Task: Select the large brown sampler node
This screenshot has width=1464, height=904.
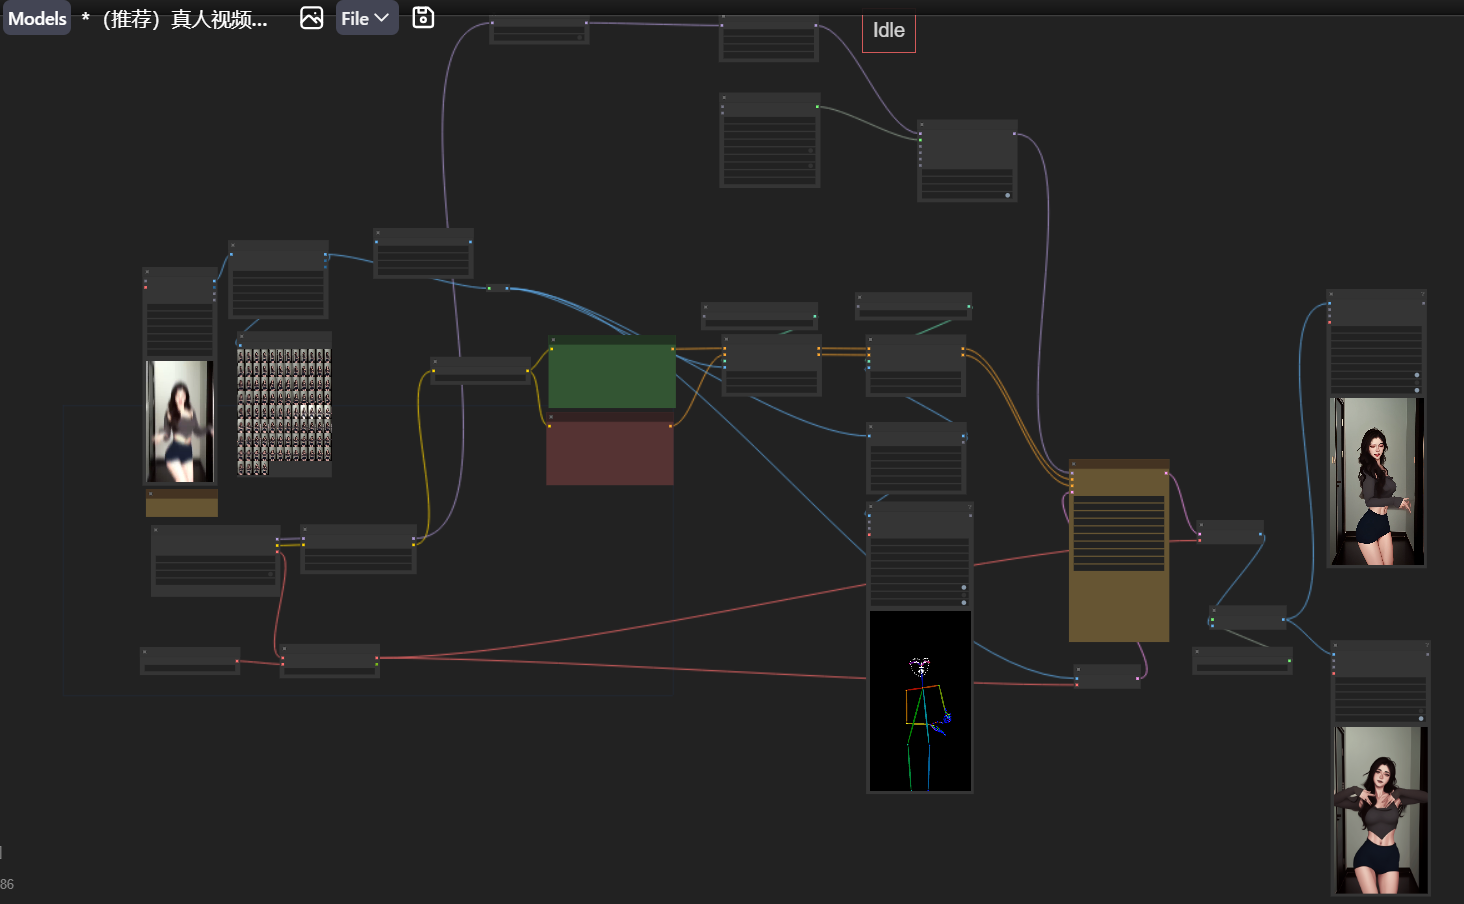Action: pyautogui.click(x=1118, y=551)
